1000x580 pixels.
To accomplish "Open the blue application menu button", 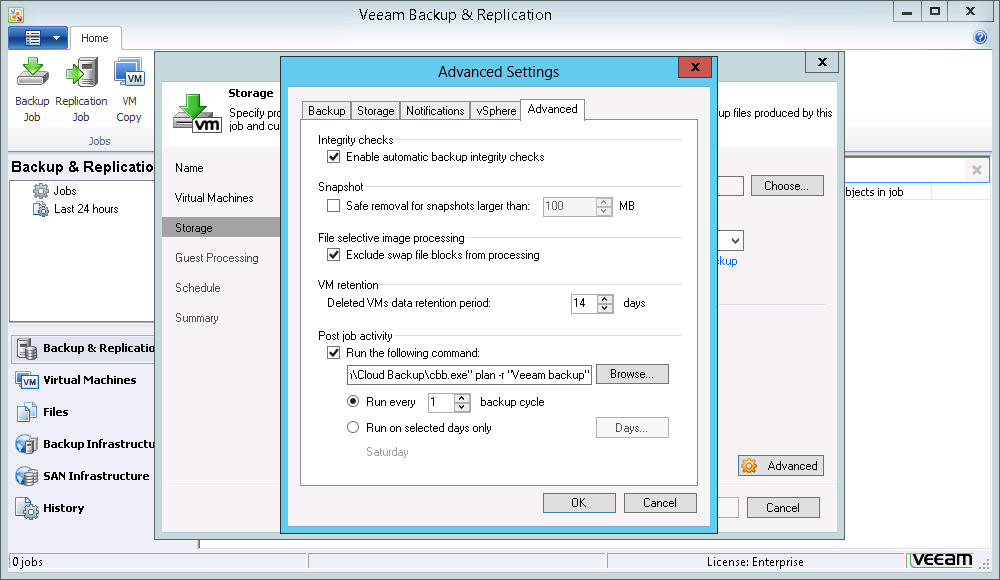I will point(38,38).
